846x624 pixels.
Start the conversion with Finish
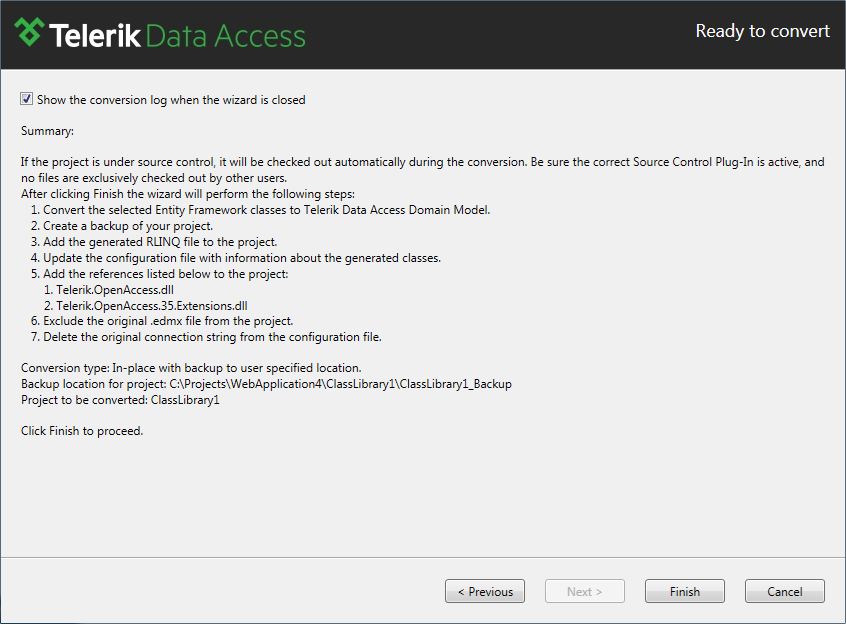pos(685,591)
